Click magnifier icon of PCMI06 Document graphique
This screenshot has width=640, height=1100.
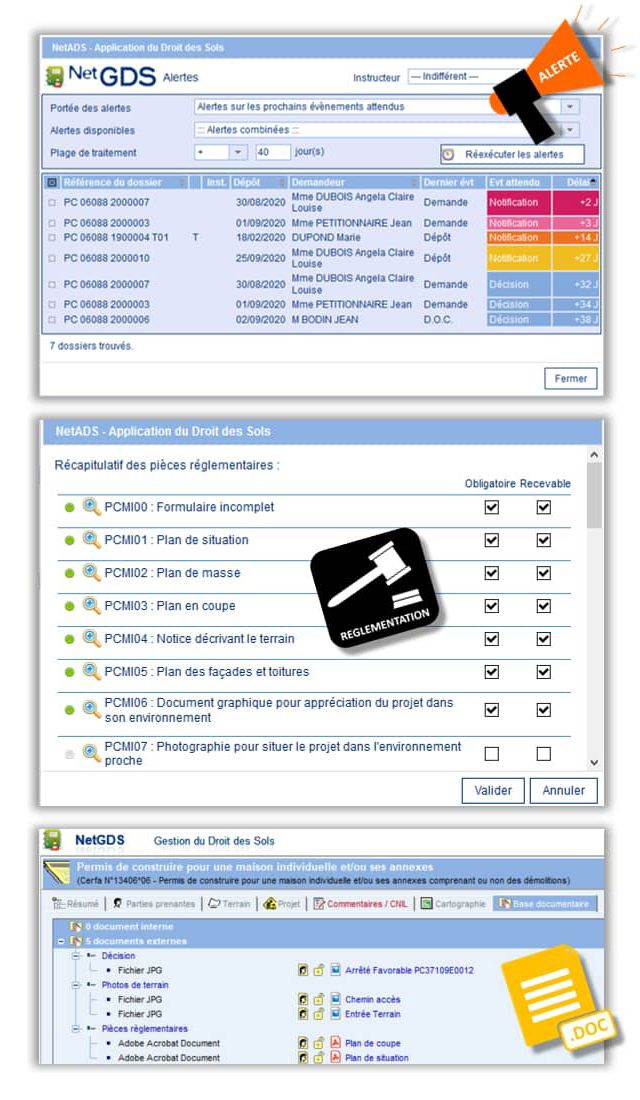(x=91, y=709)
